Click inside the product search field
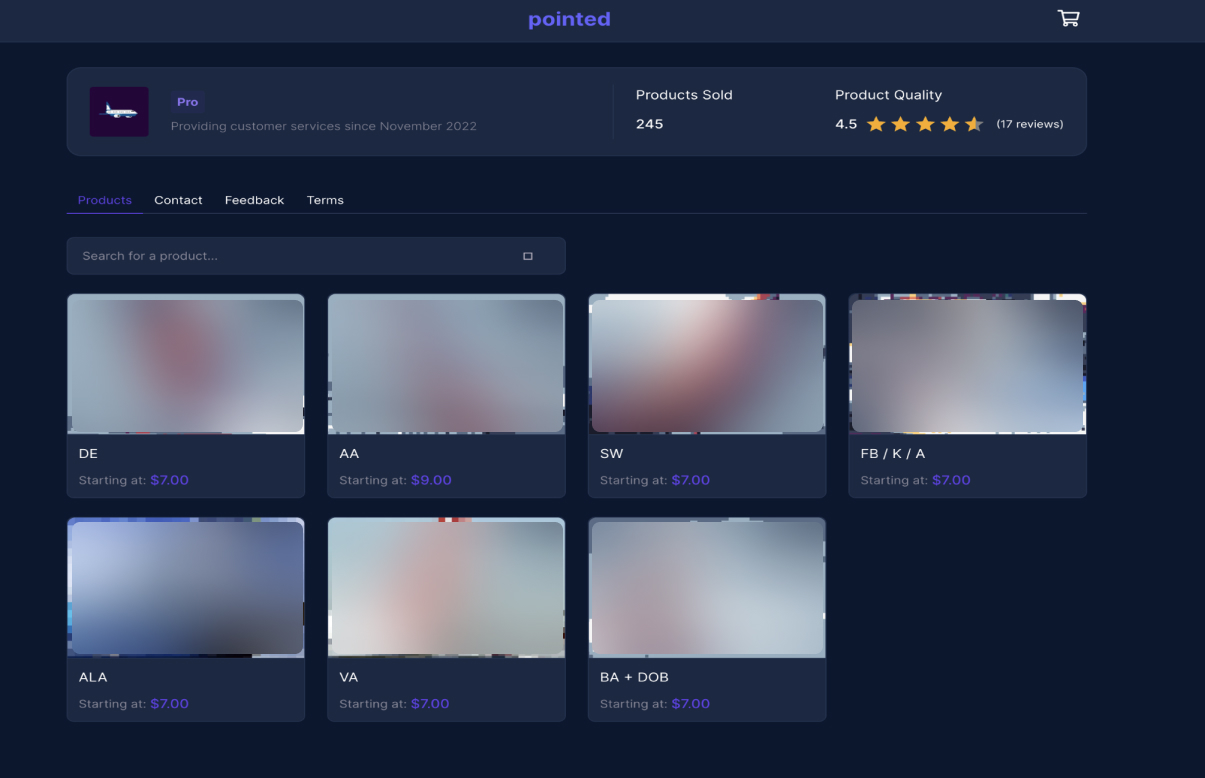Screen dimensions: 1205x778 250,255
